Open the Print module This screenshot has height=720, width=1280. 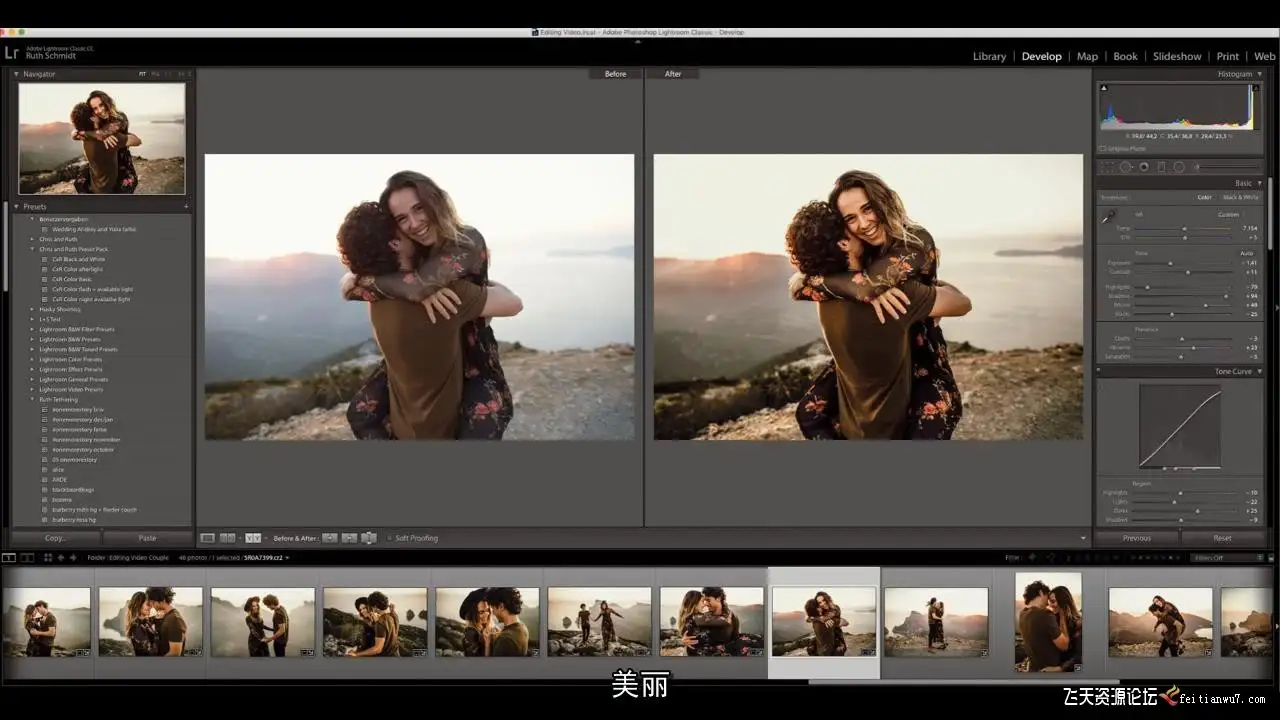(x=1227, y=56)
